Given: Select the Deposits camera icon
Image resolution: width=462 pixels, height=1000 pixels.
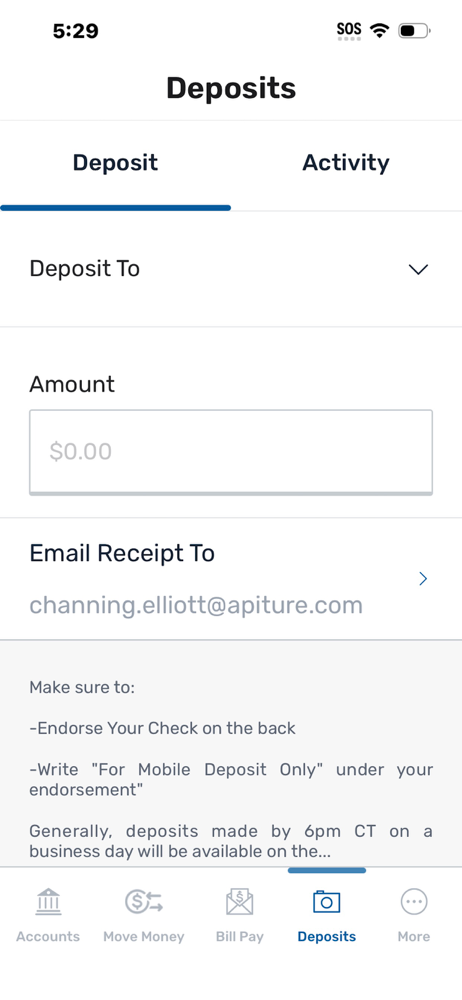Looking at the screenshot, I should [x=327, y=902].
